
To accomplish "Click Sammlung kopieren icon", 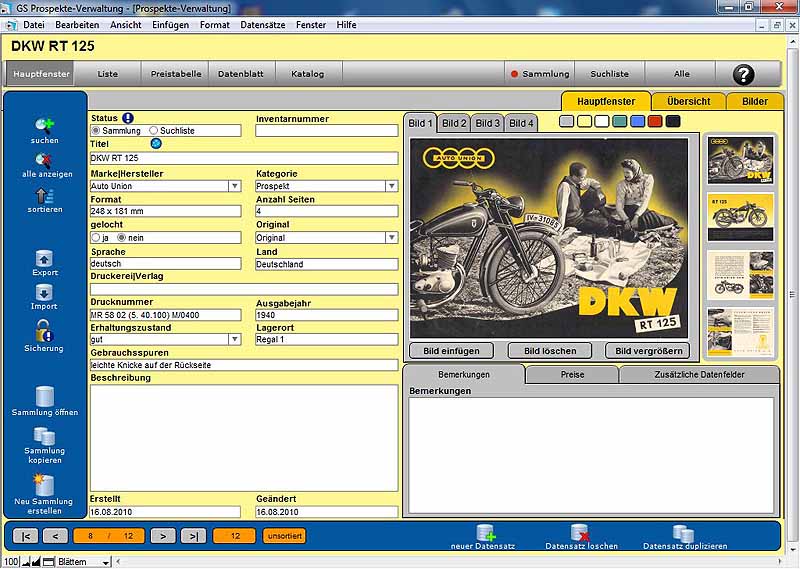I will [44, 436].
